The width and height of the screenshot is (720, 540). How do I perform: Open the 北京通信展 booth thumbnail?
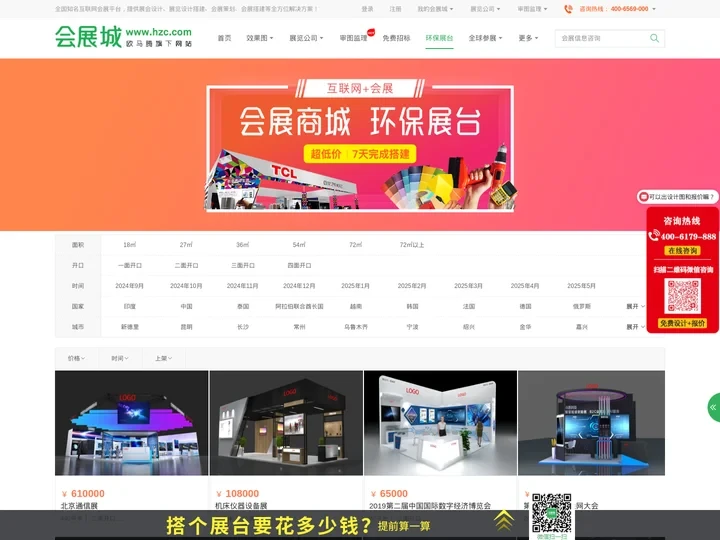point(131,423)
